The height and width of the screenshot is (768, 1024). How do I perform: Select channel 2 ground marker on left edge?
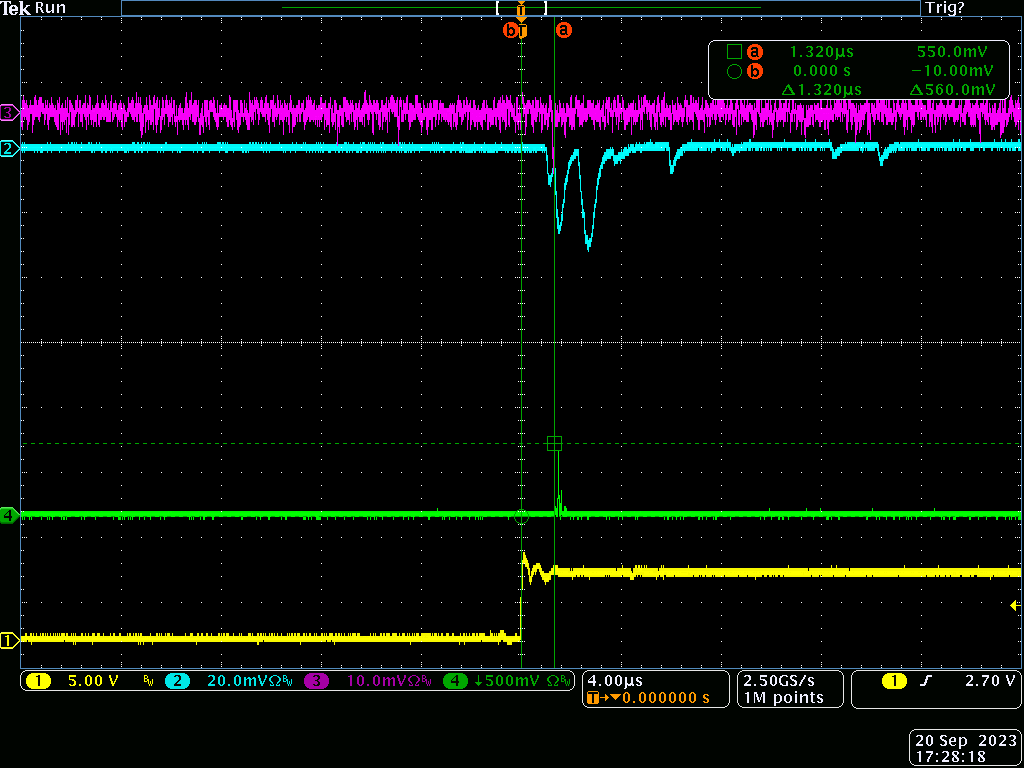pyautogui.click(x=9, y=149)
